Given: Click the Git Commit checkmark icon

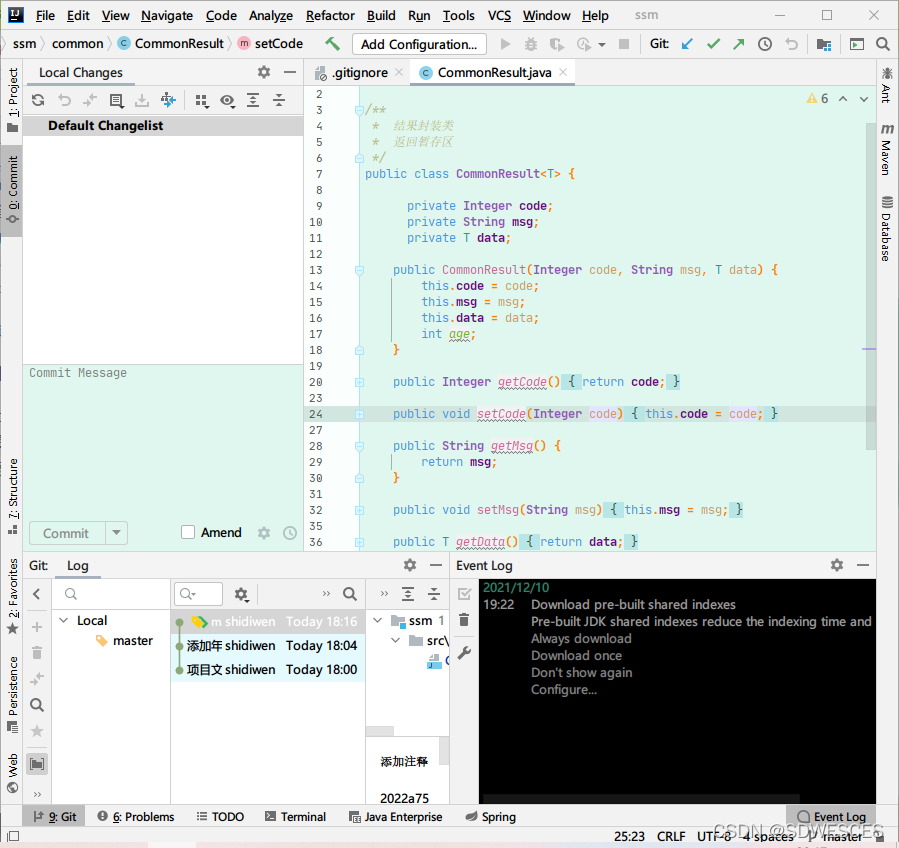Looking at the screenshot, I should pos(713,44).
